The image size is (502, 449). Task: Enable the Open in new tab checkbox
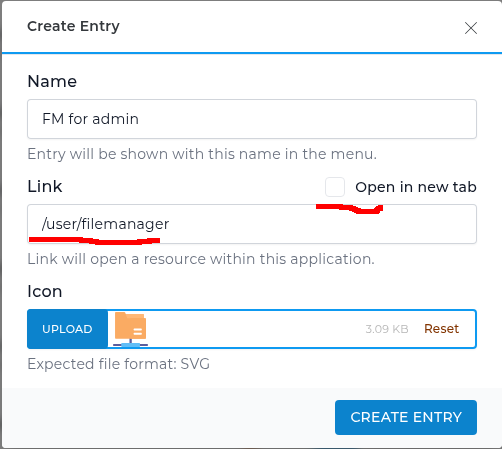point(335,187)
